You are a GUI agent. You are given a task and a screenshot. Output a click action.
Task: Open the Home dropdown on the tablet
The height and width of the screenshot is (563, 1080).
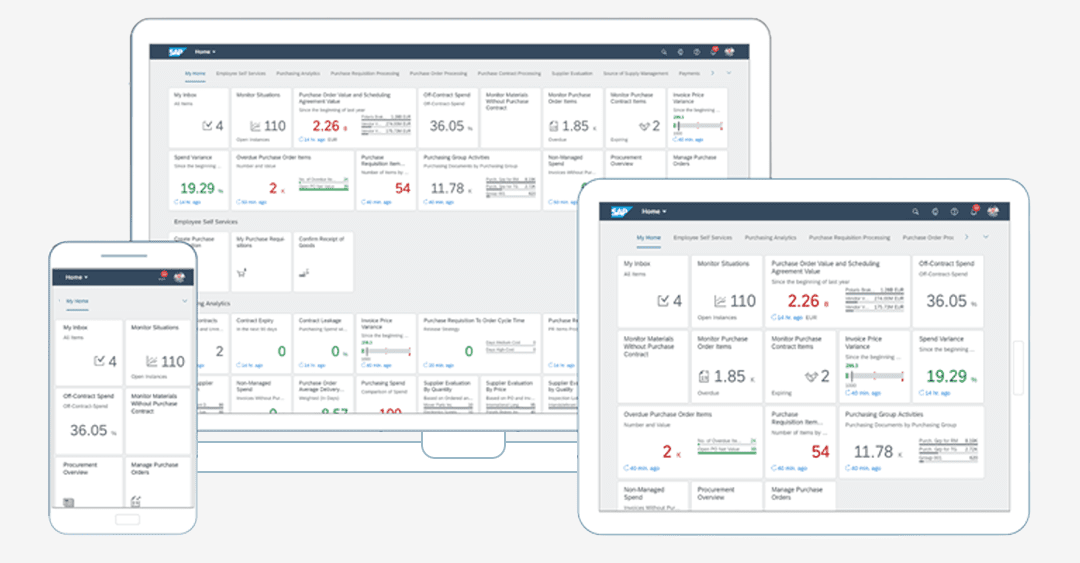click(x=654, y=212)
